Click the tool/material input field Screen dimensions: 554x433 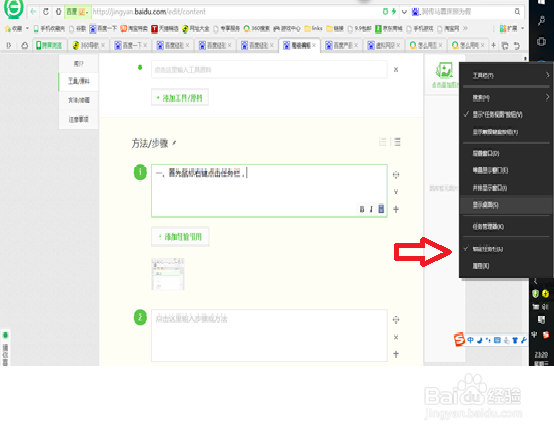[269, 70]
